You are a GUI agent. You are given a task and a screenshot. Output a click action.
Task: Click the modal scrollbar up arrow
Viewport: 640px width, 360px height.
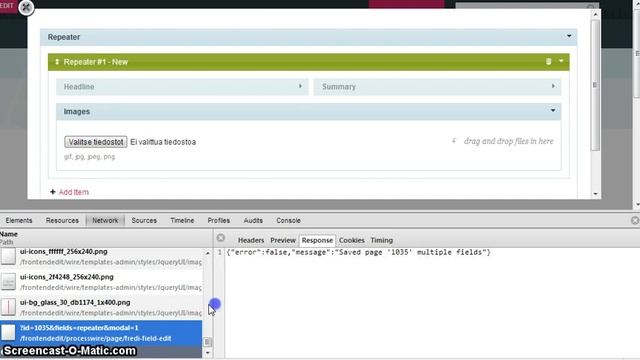tap(596, 14)
